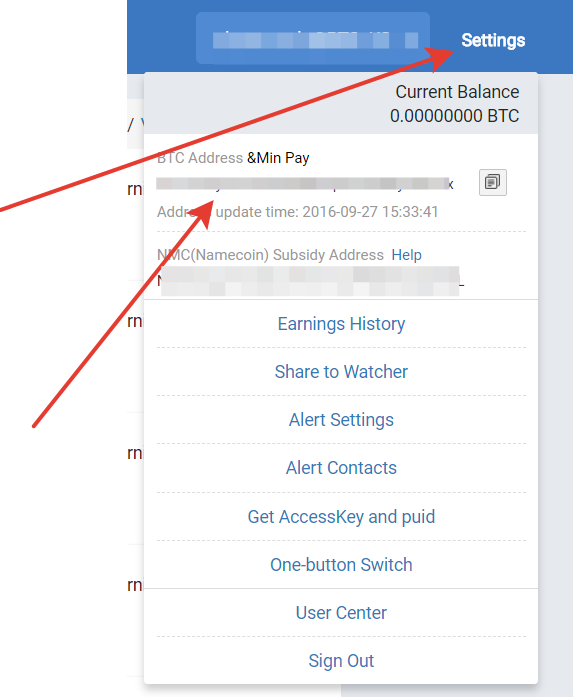573x697 pixels.
Task: Click the BTC Address label
Action: 200,158
